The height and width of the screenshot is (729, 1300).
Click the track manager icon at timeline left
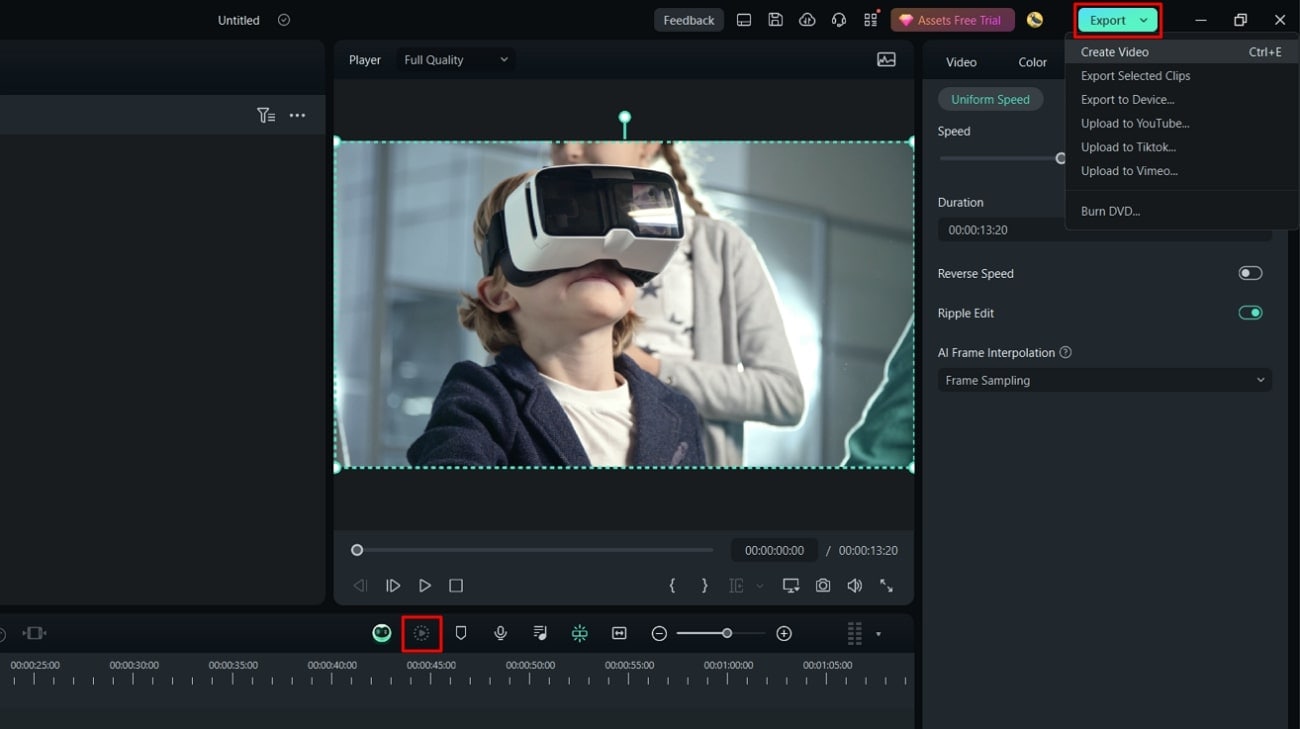(35, 633)
